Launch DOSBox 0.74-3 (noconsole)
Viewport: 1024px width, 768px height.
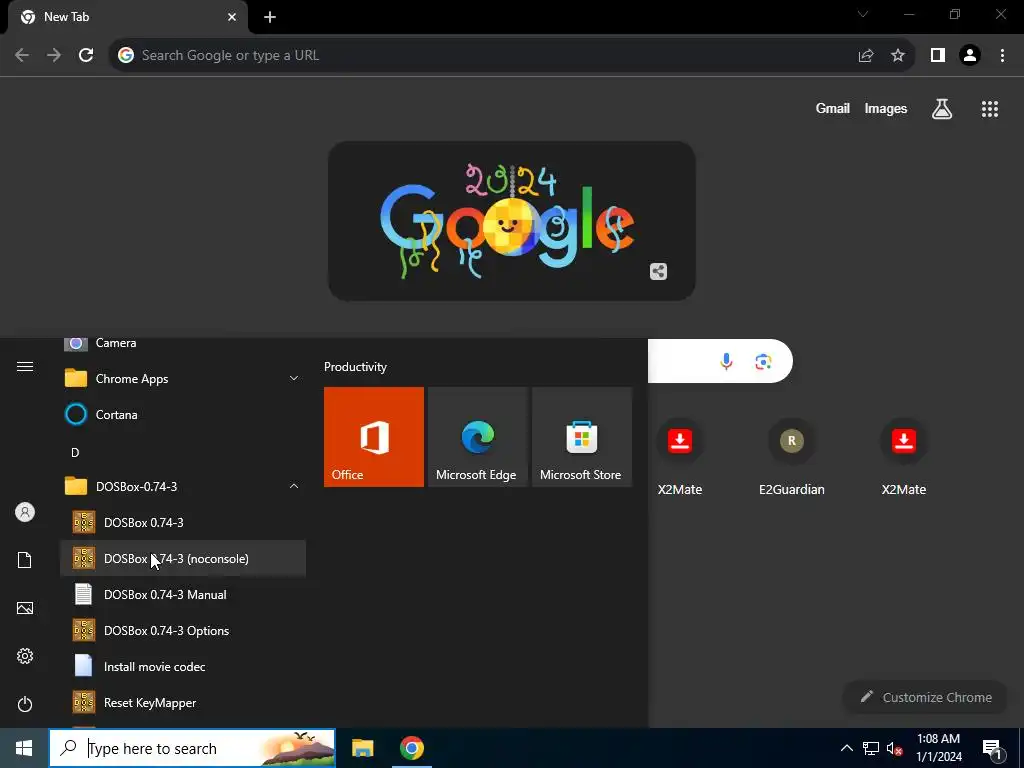183,558
